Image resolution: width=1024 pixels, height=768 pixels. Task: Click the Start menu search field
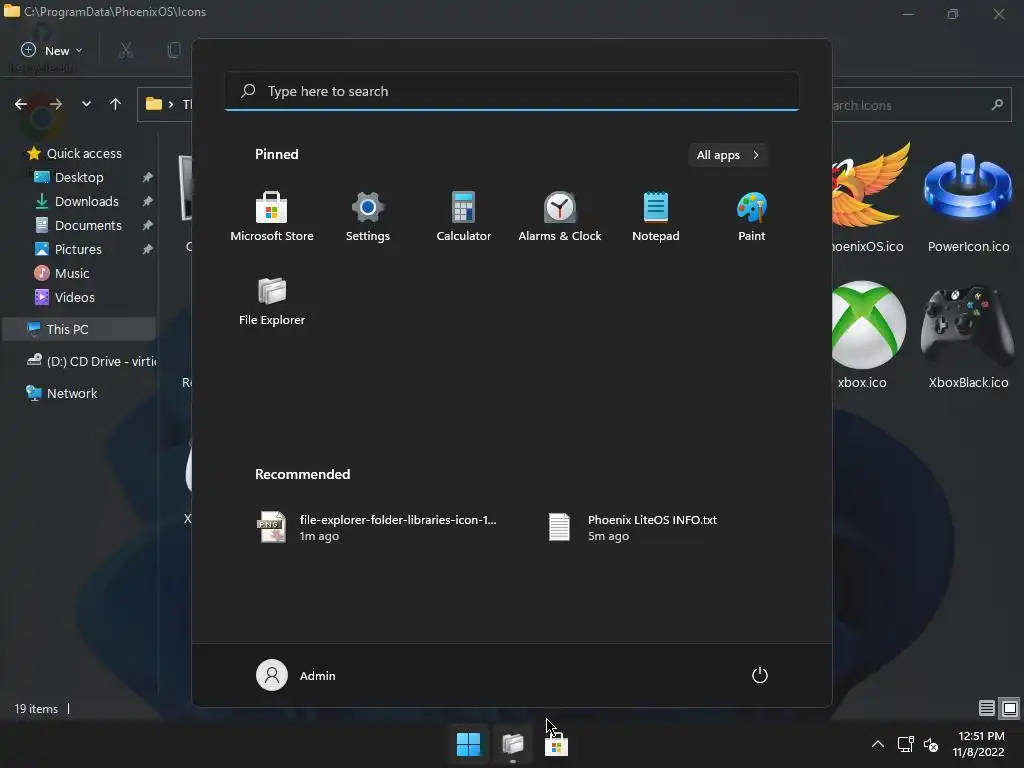512,91
